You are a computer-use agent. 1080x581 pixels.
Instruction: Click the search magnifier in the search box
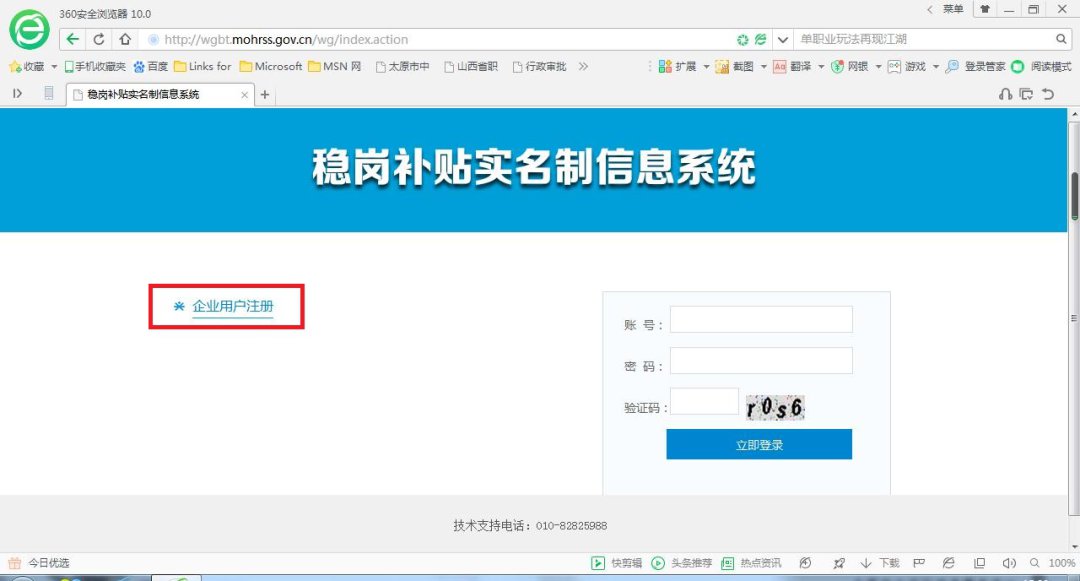[x=1061, y=39]
